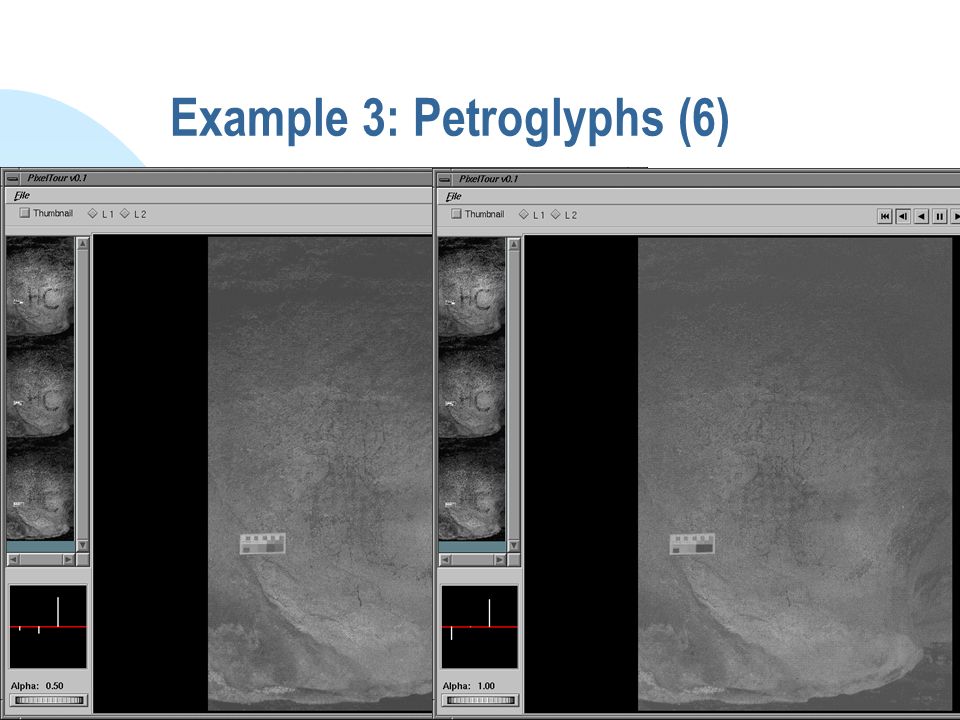960x720 pixels.
Task: Open File menu in right PixelTour window
Action: point(454,197)
